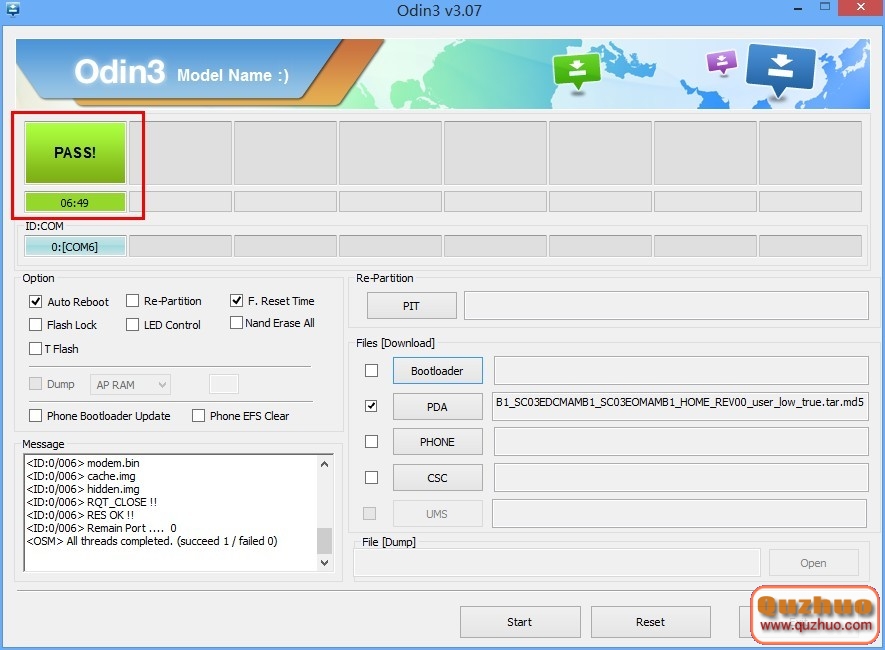
Task: Click the 'modem.bin' log line
Action: [x=83, y=463]
